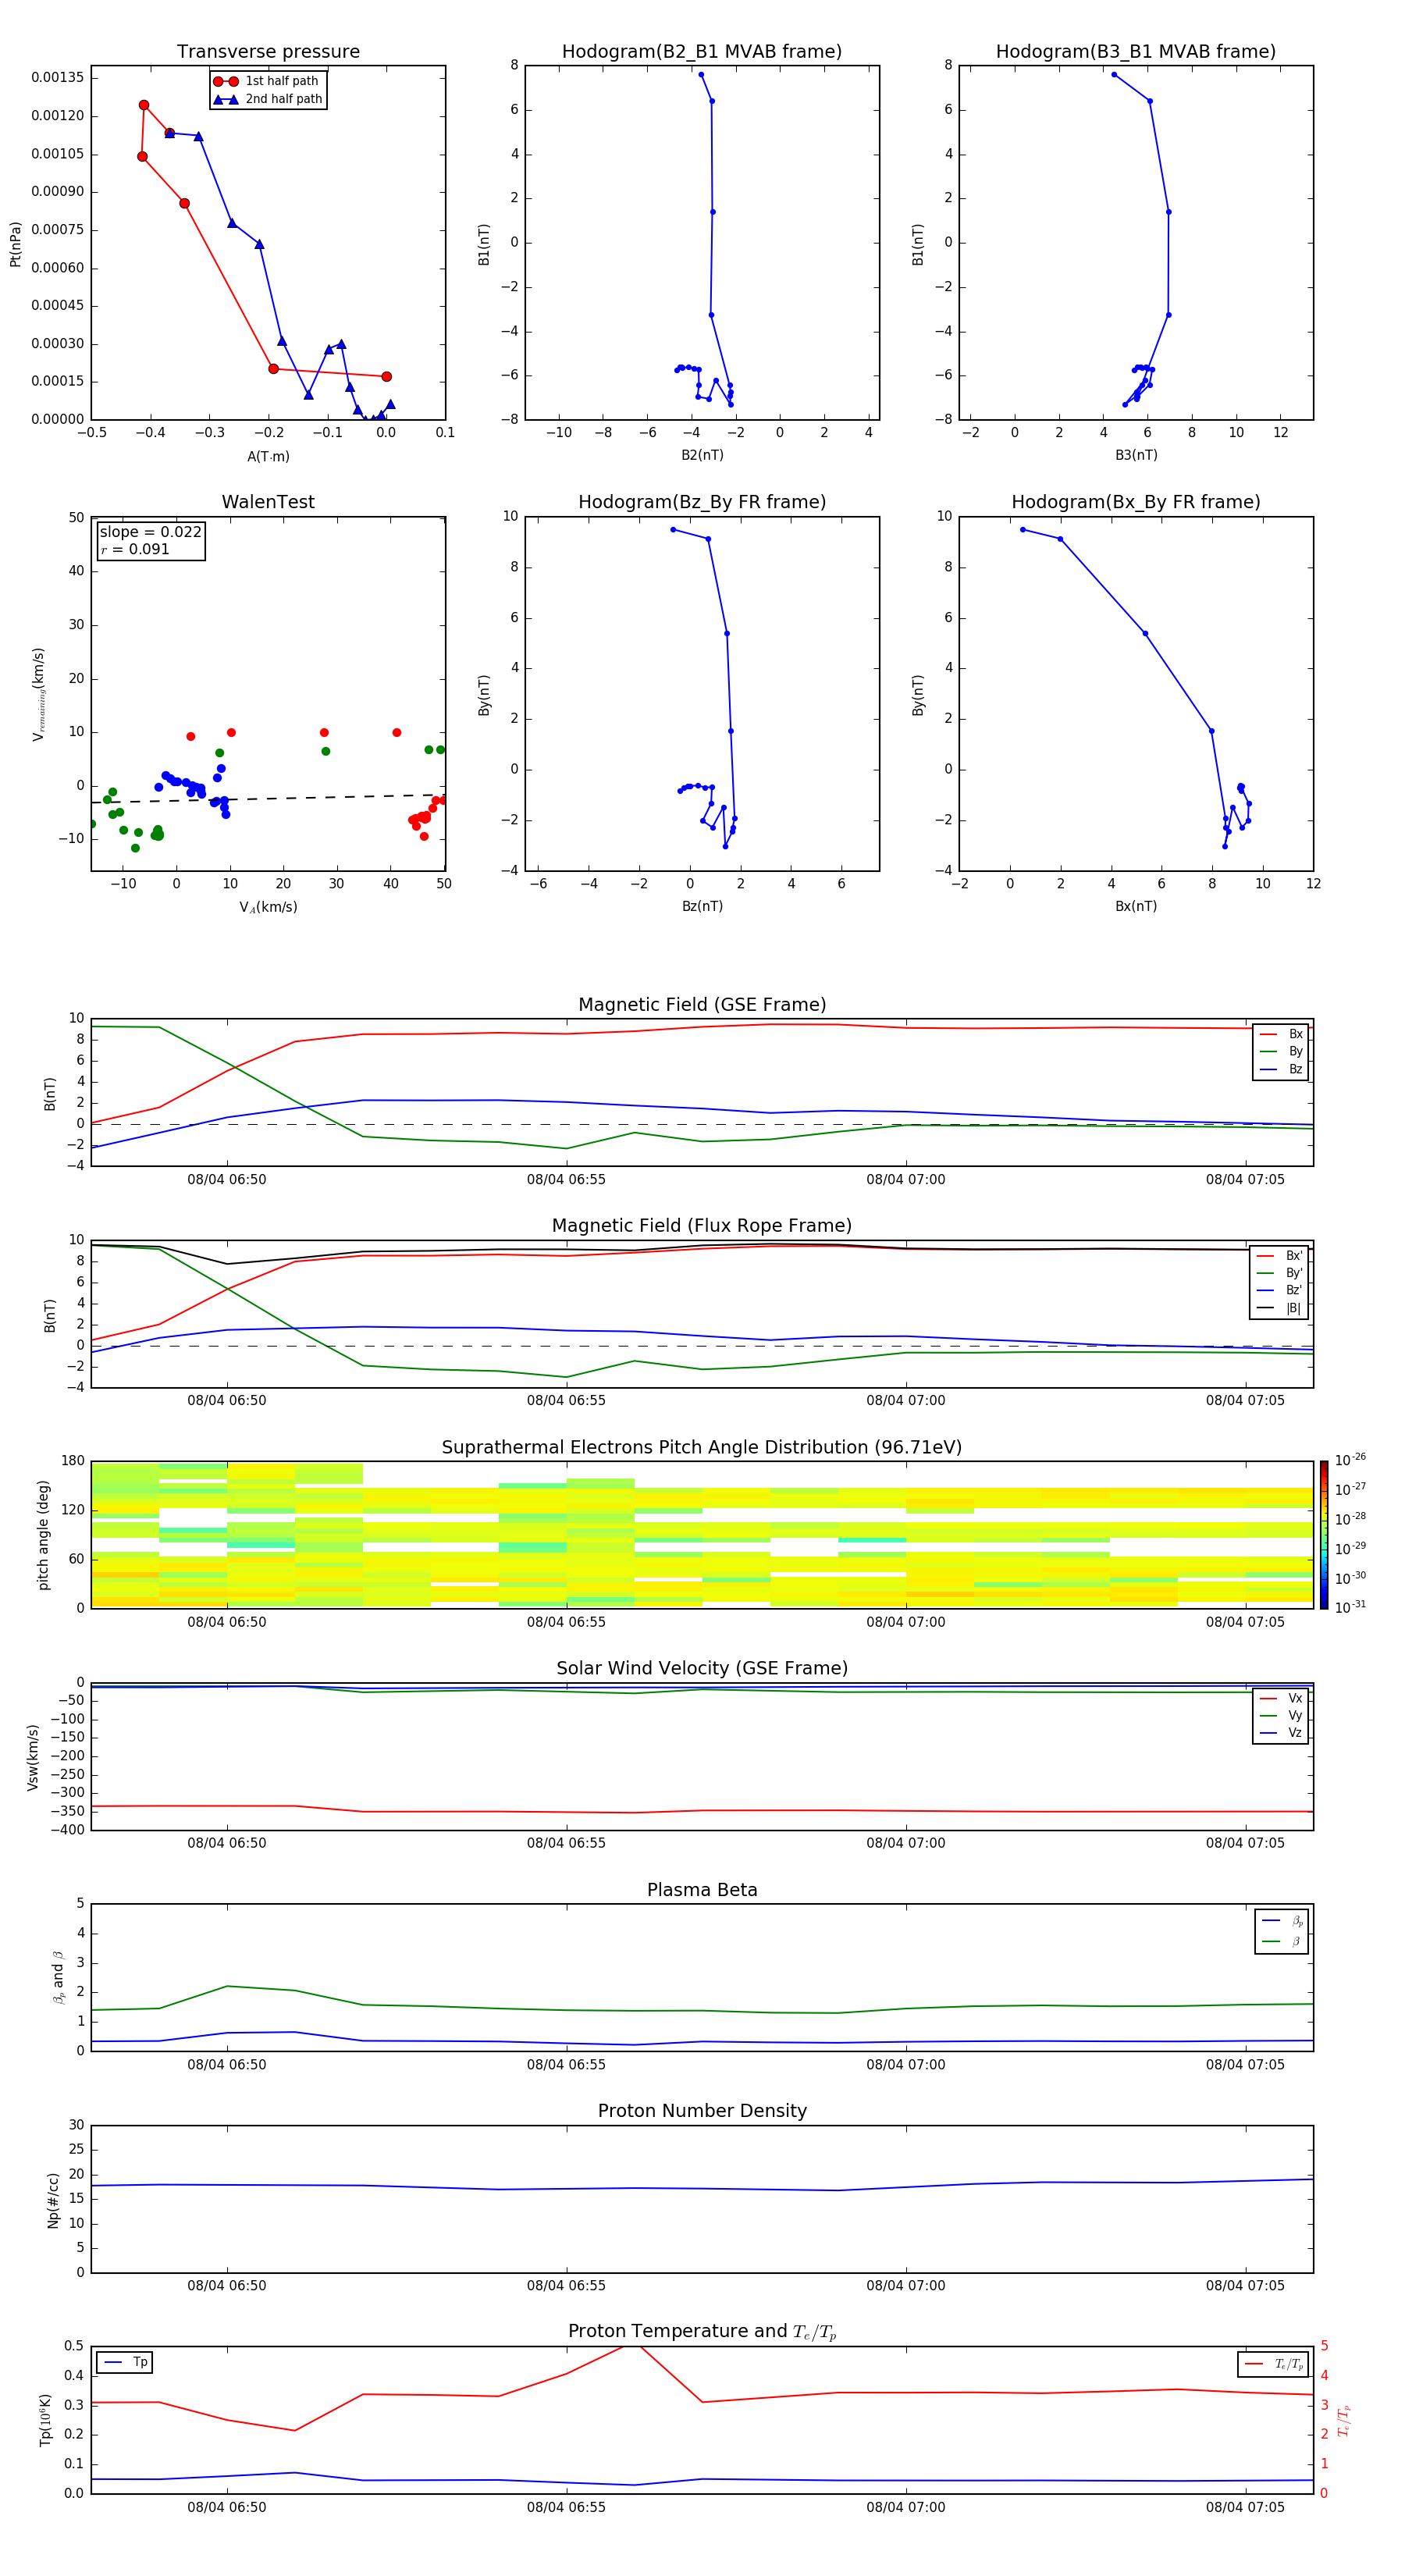Click the "Vsw(km/s)" axis label
This screenshot has width=1405, height=2576.
32,1757
